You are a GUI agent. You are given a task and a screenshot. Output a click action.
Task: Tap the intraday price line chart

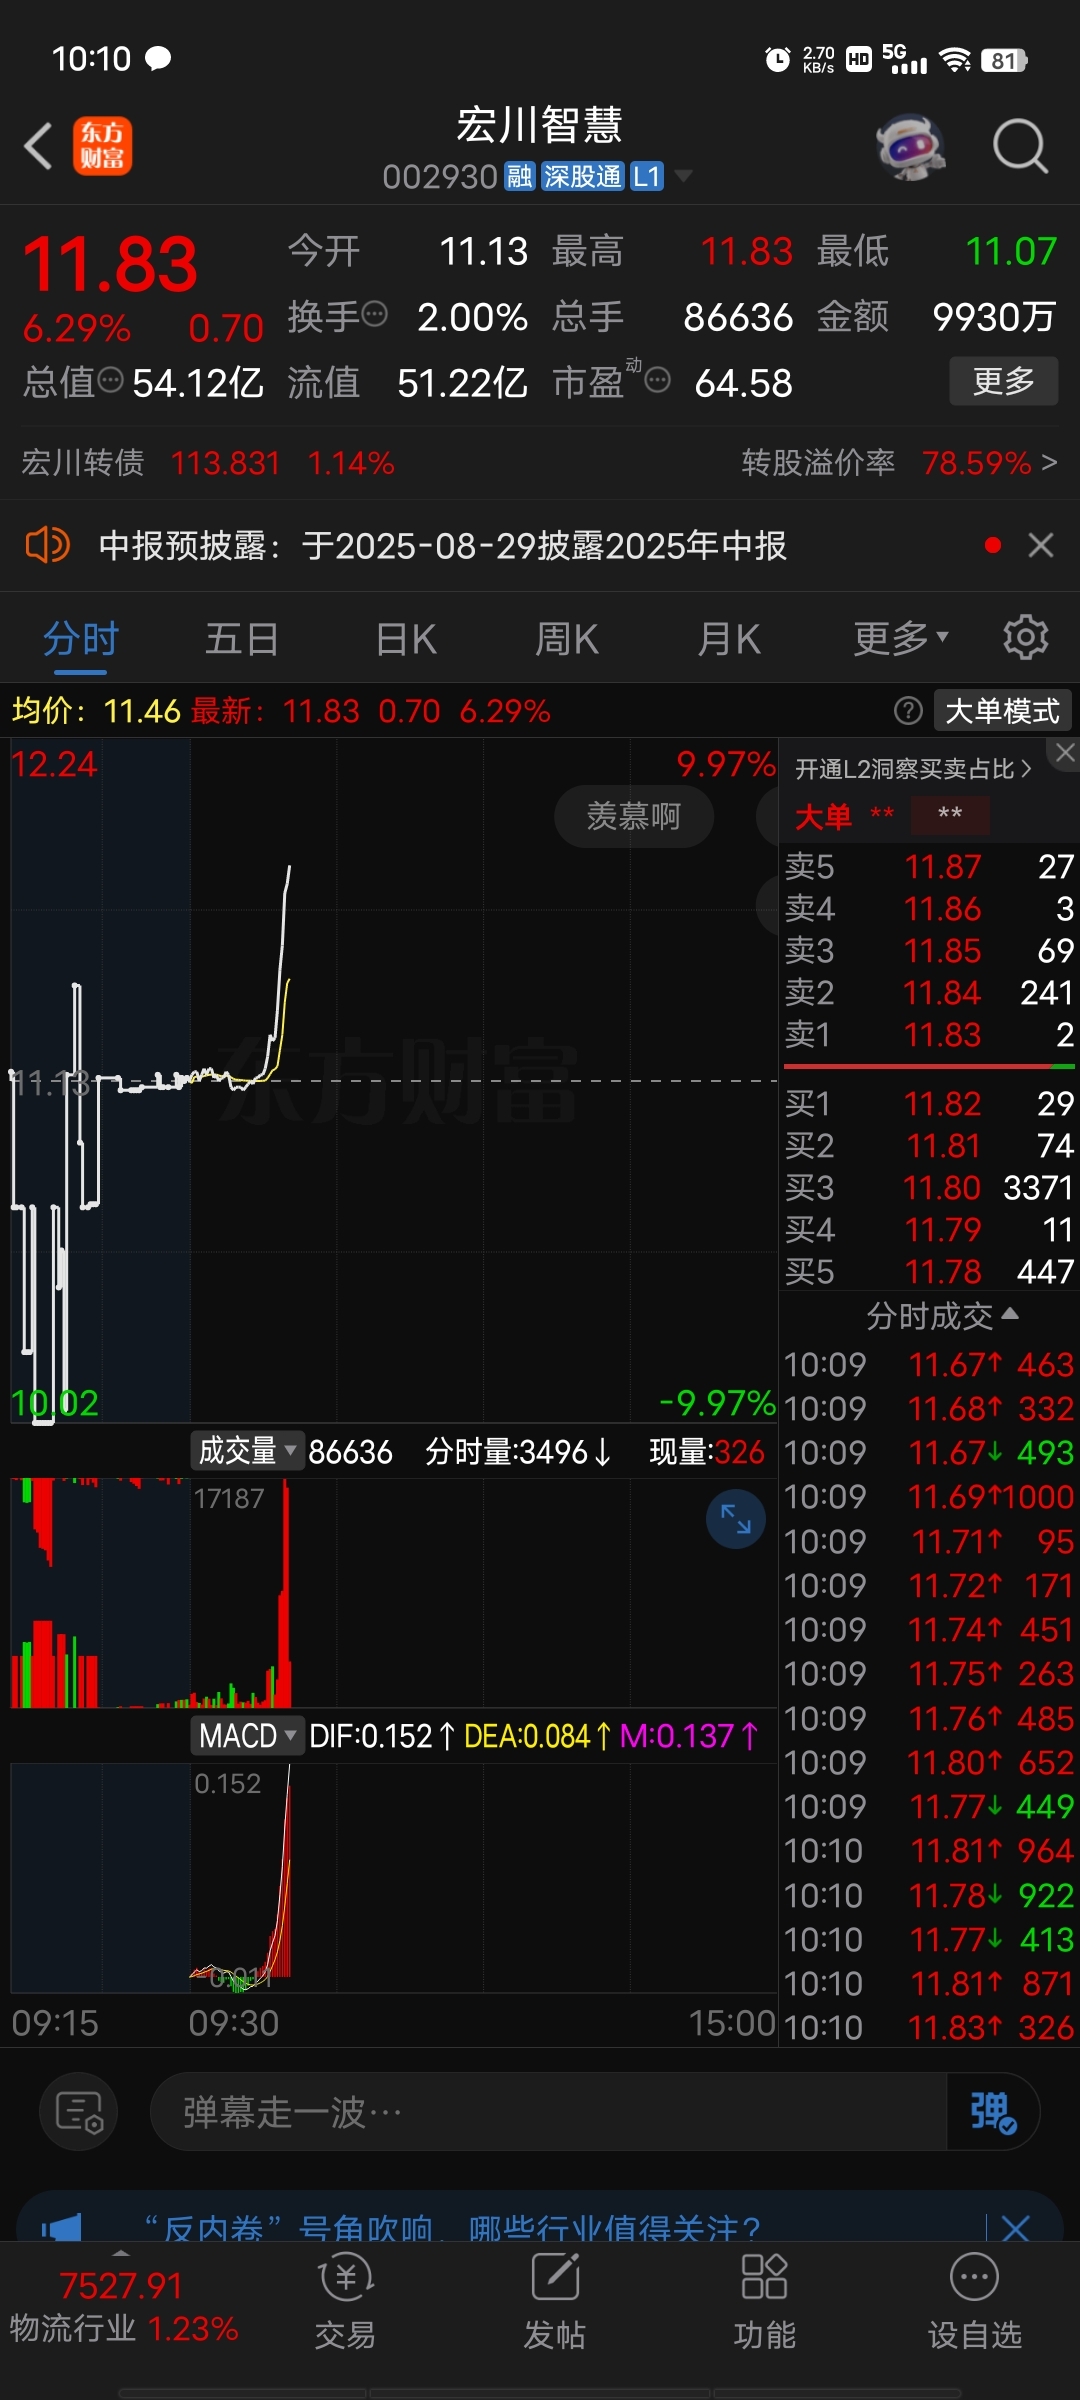[x=394, y=1080]
